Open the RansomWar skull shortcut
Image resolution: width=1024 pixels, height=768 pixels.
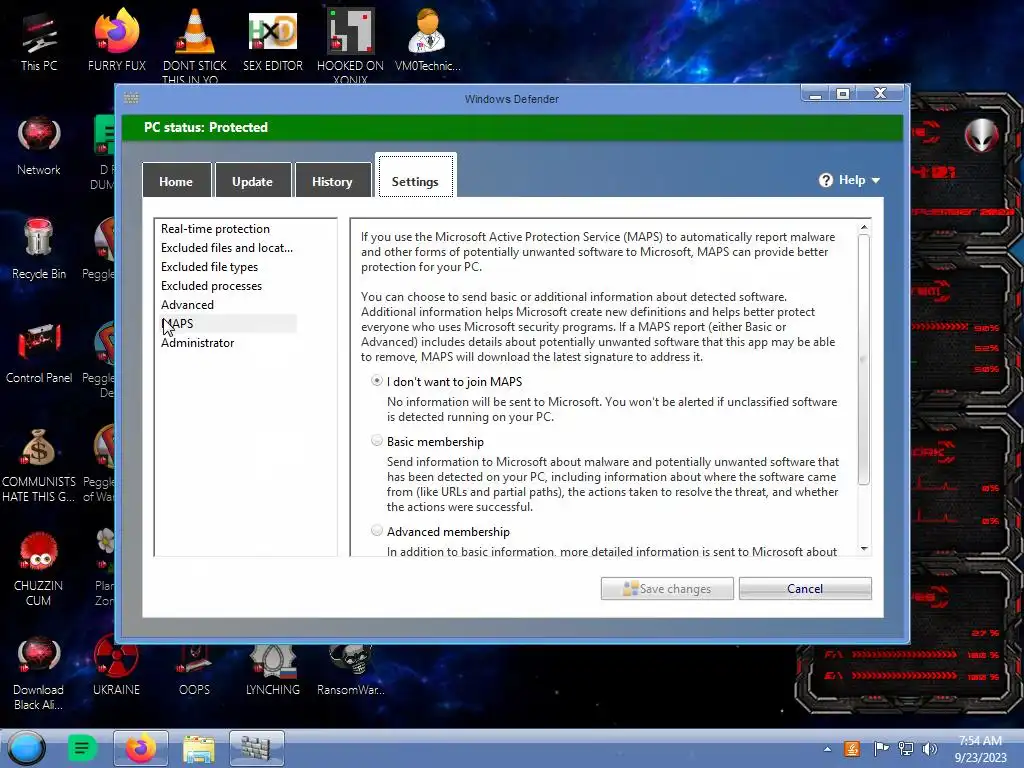point(351,670)
